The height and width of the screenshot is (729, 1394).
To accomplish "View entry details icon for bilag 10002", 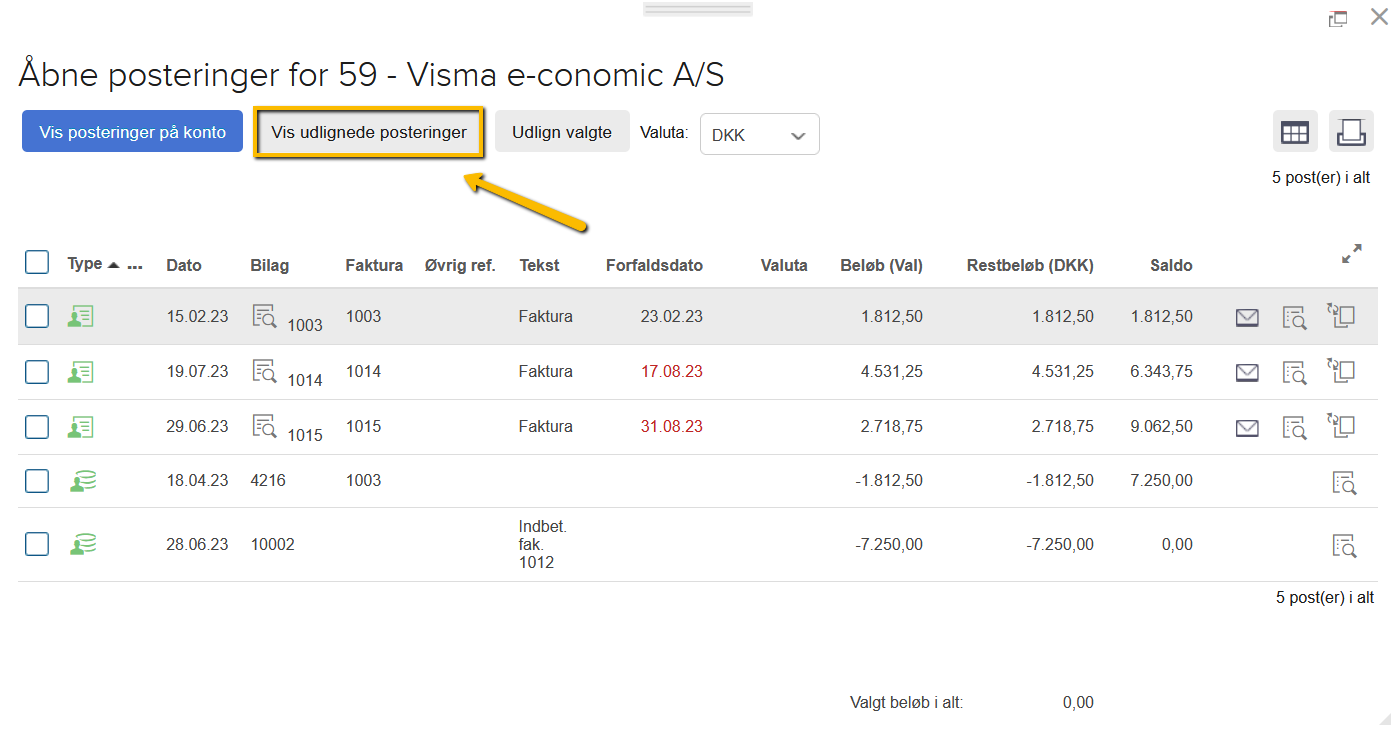I will pos(1344,545).
